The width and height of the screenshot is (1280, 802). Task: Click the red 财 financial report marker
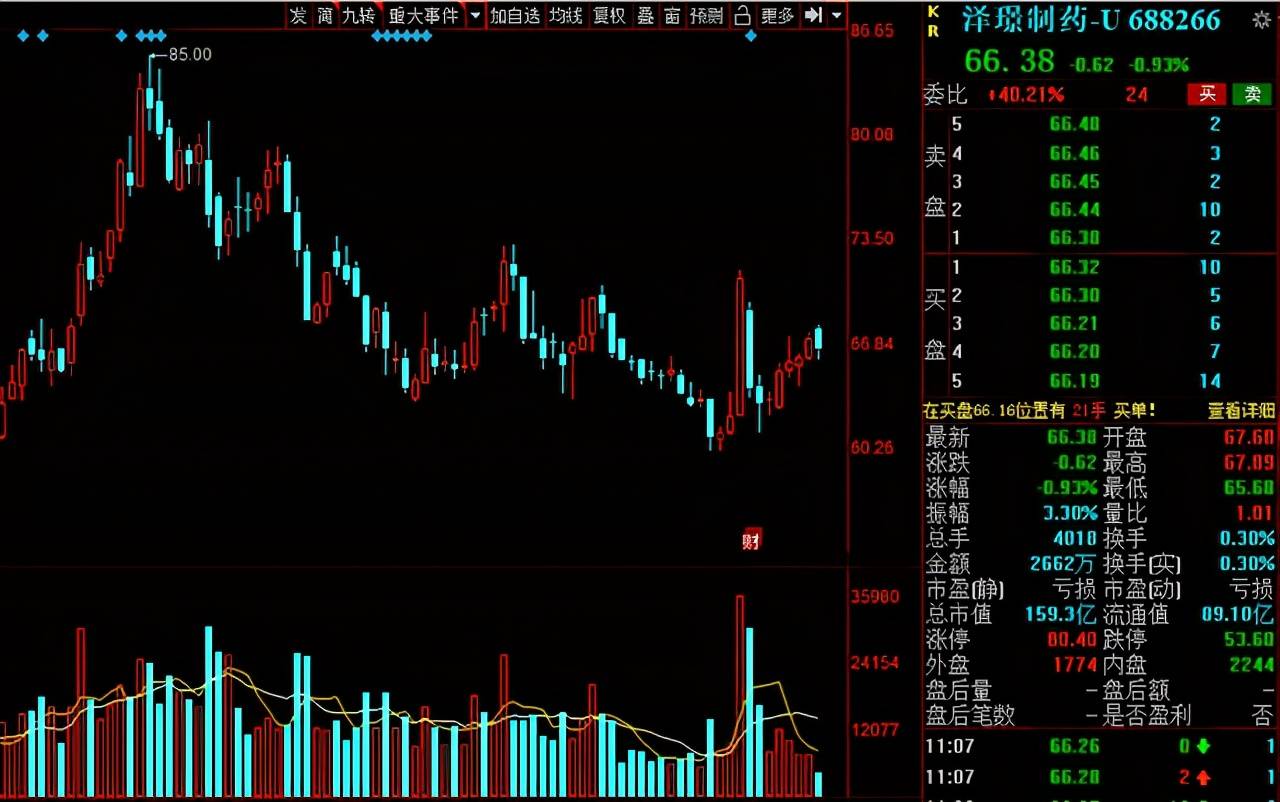tap(751, 539)
